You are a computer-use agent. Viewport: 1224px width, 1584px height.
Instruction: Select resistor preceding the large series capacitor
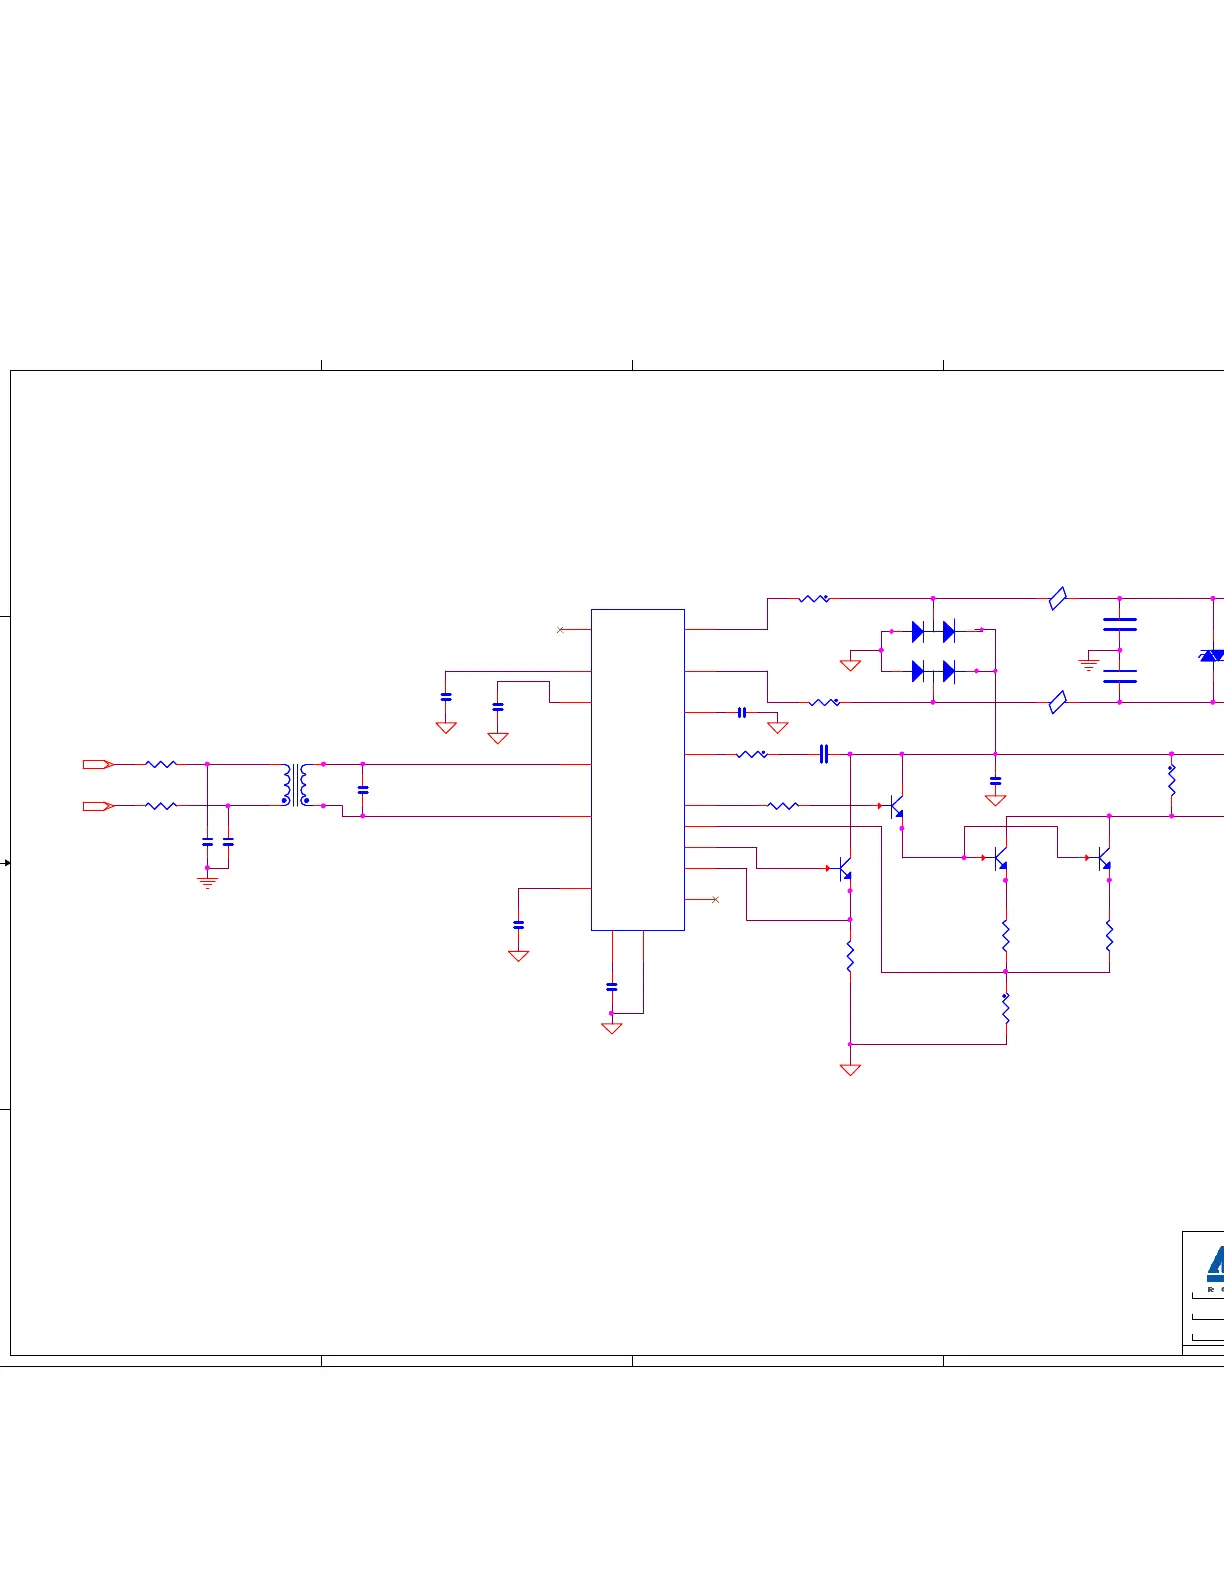(x=752, y=754)
